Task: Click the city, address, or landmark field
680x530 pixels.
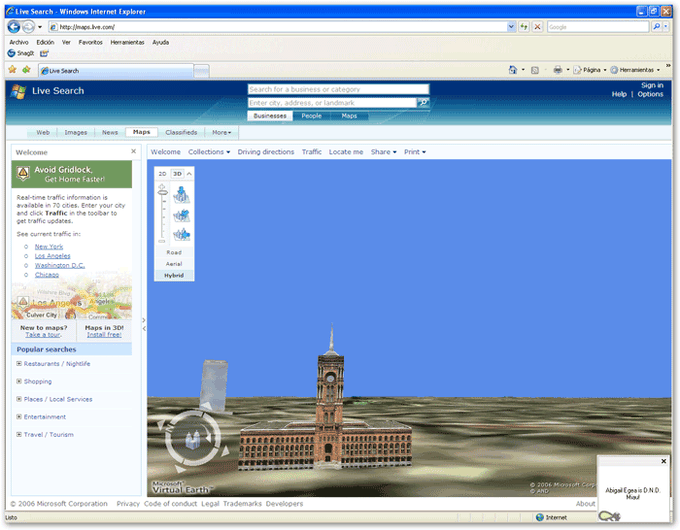Action: tap(332, 103)
